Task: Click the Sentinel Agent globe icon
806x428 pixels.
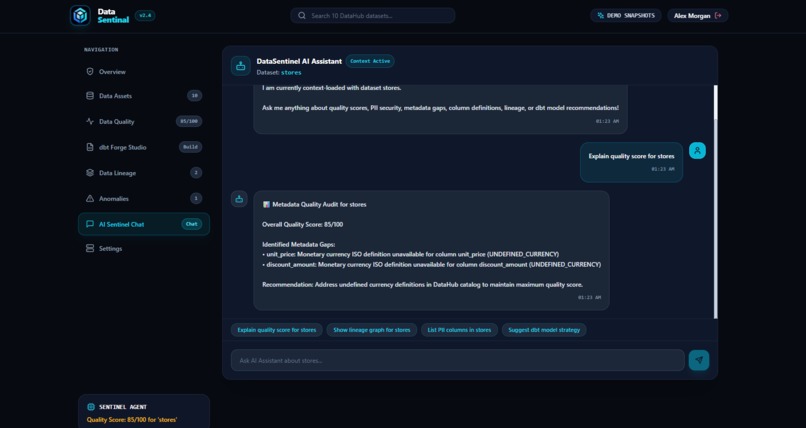Action: (x=91, y=407)
